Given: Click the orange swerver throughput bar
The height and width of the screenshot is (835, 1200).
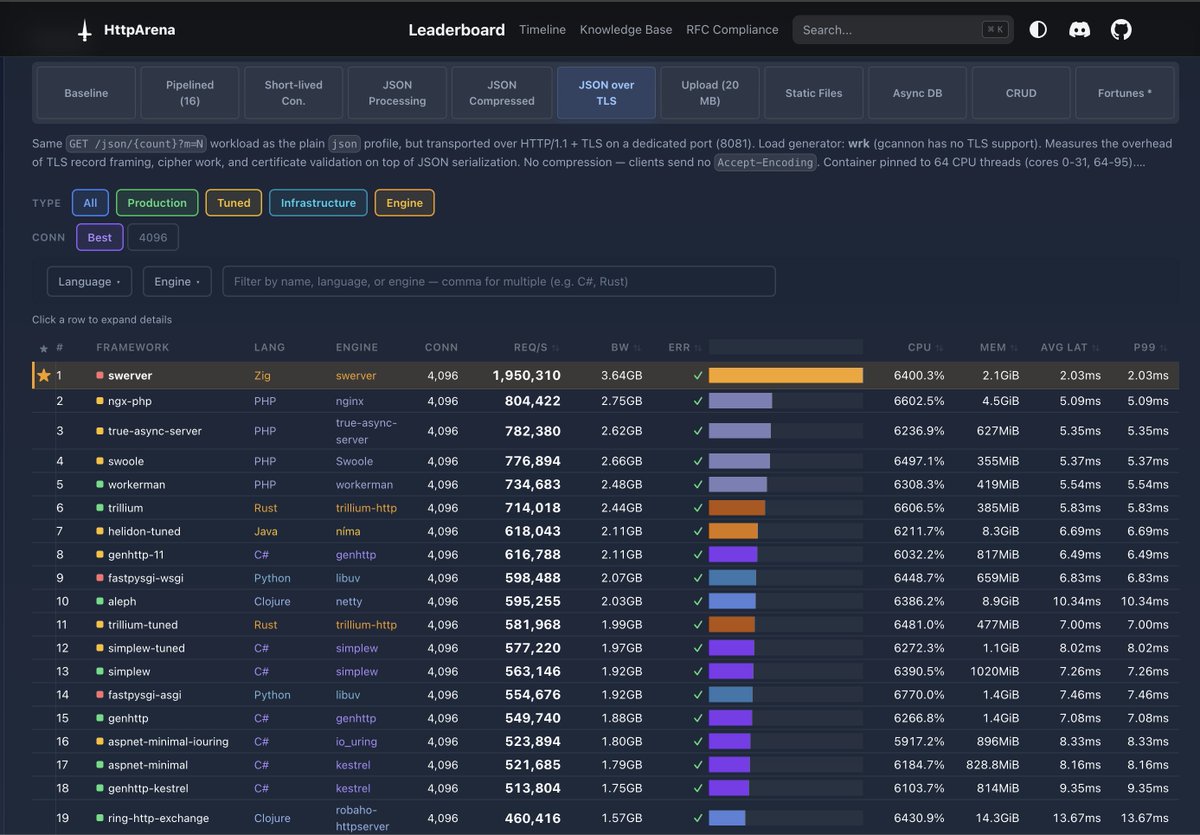Looking at the screenshot, I should point(786,376).
